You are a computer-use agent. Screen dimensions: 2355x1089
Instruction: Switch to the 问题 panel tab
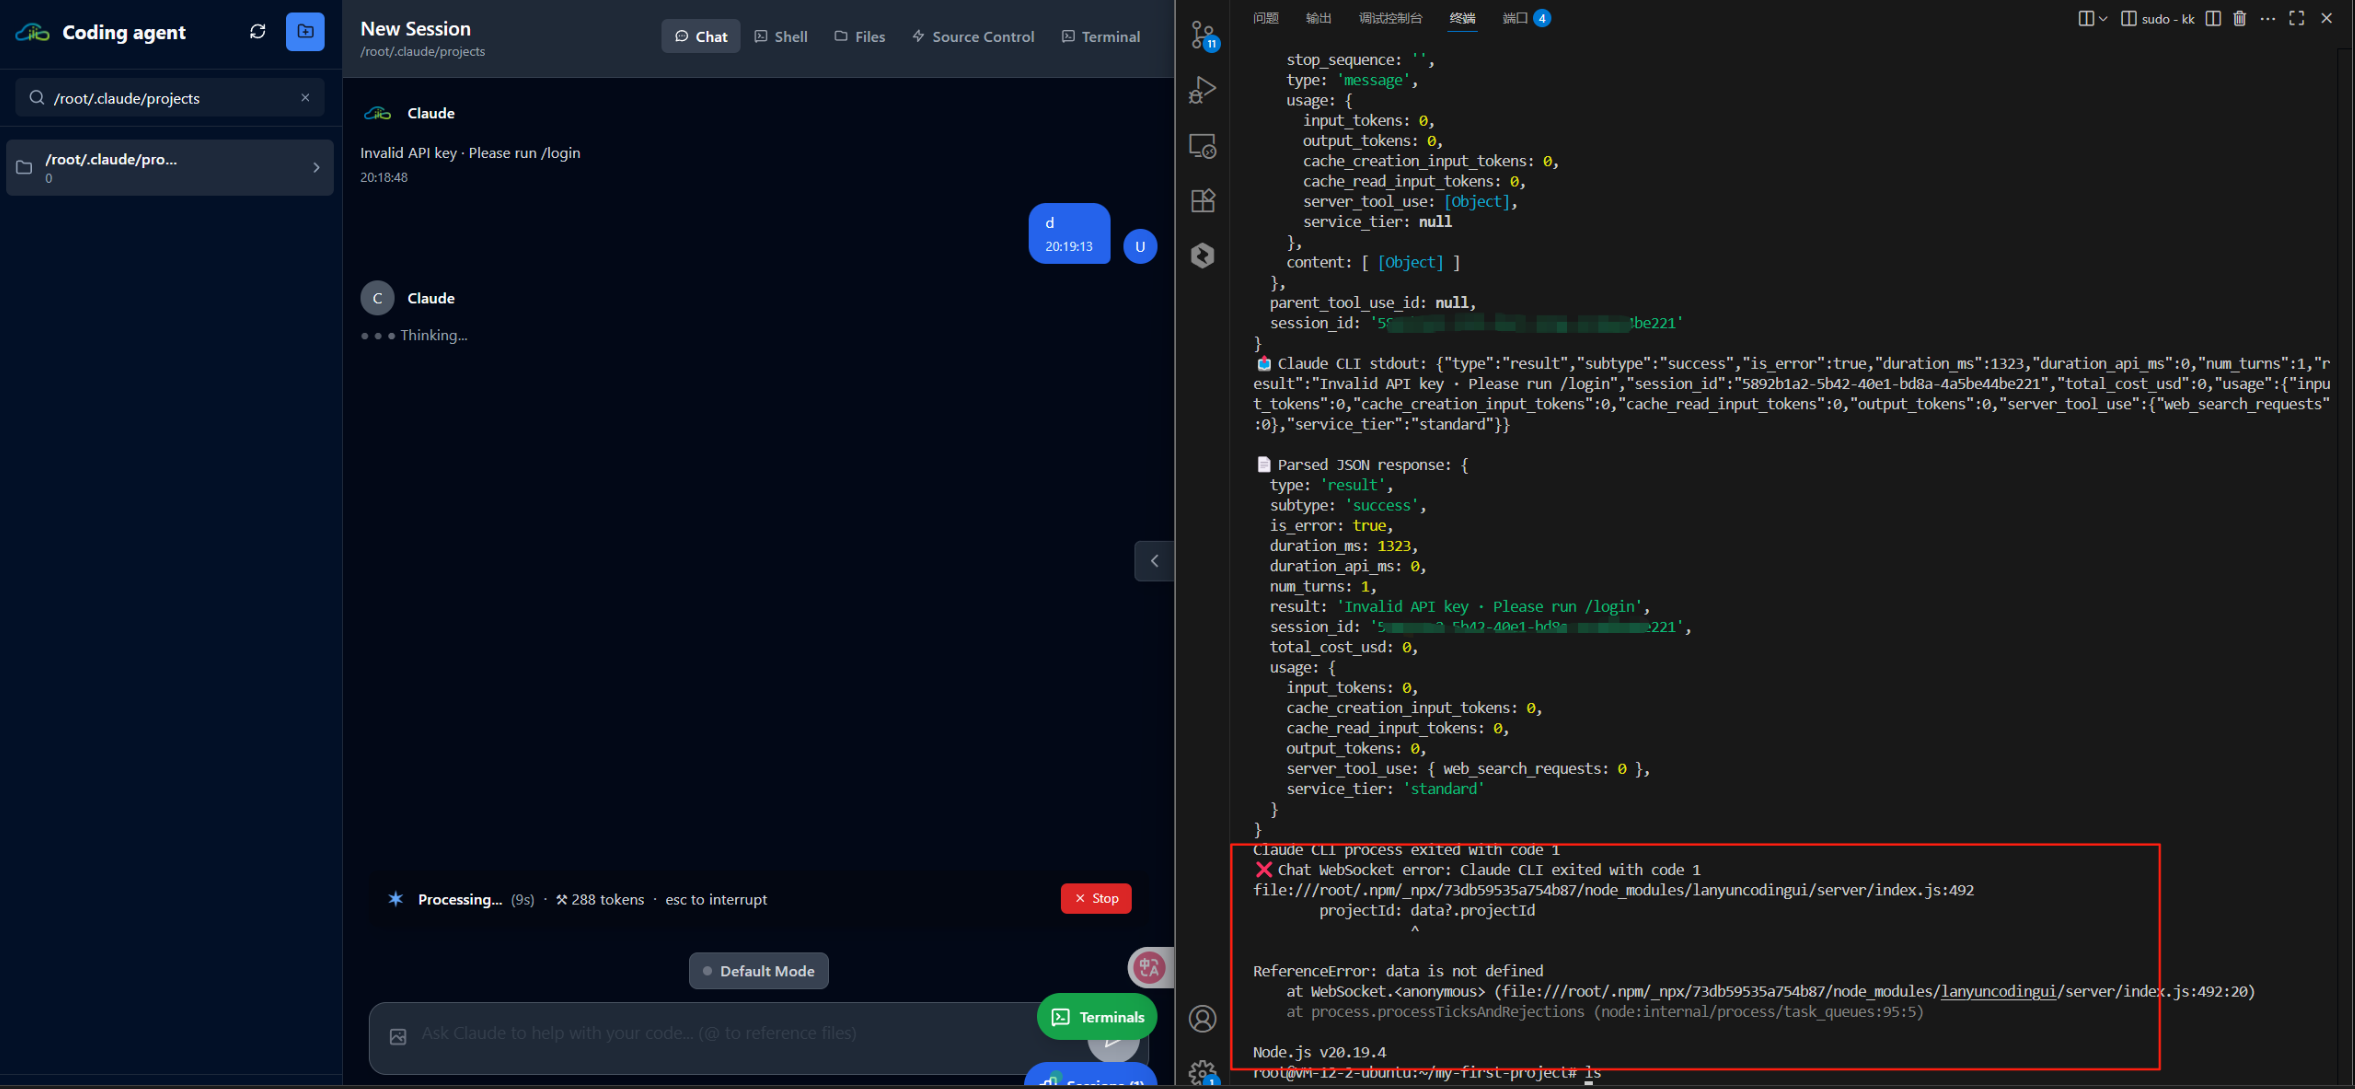coord(1266,18)
